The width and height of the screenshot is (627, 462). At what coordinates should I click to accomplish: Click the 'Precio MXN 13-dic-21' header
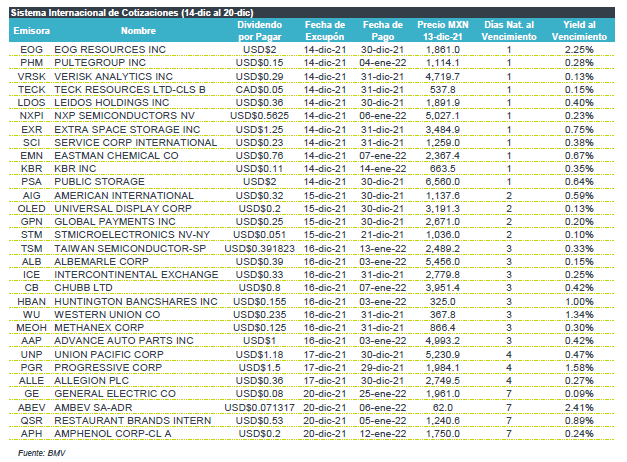click(443, 31)
